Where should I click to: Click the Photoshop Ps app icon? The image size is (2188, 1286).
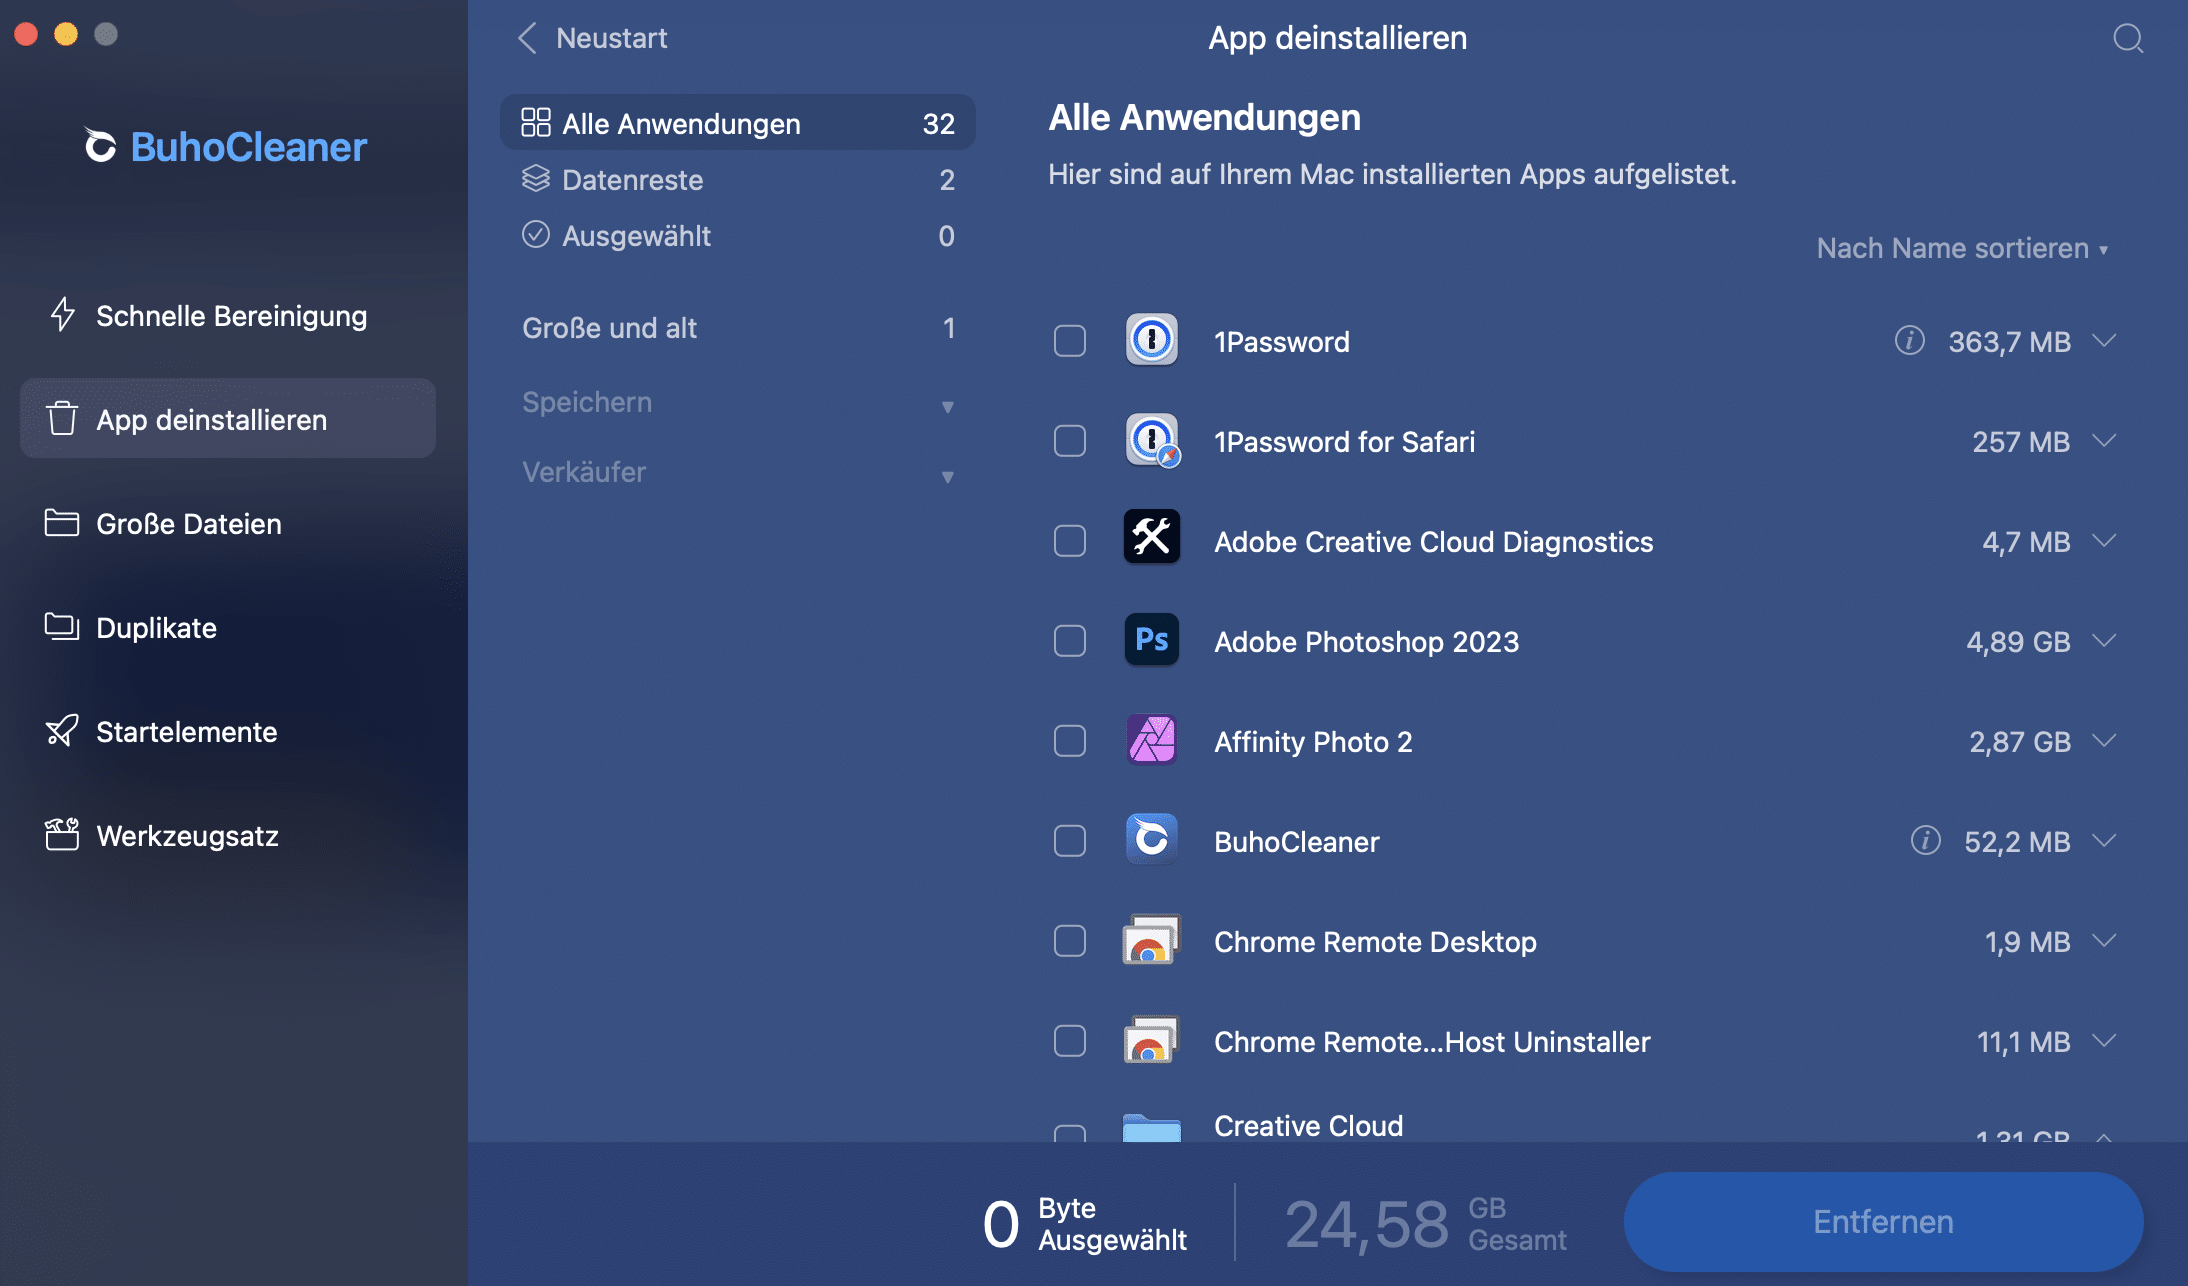(1152, 640)
